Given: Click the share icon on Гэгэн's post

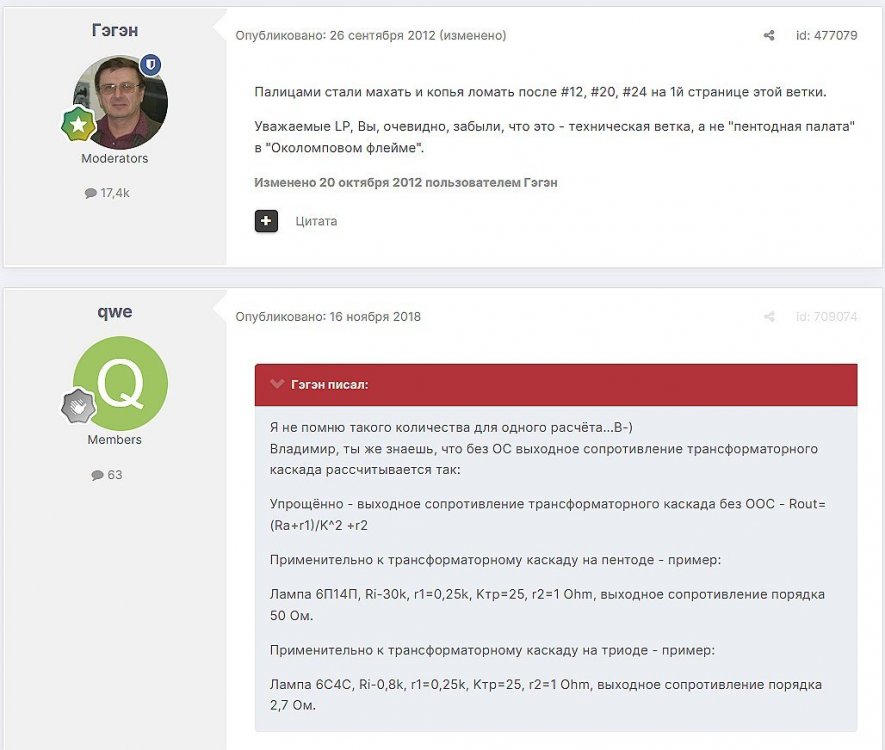Looking at the screenshot, I should [x=769, y=36].
